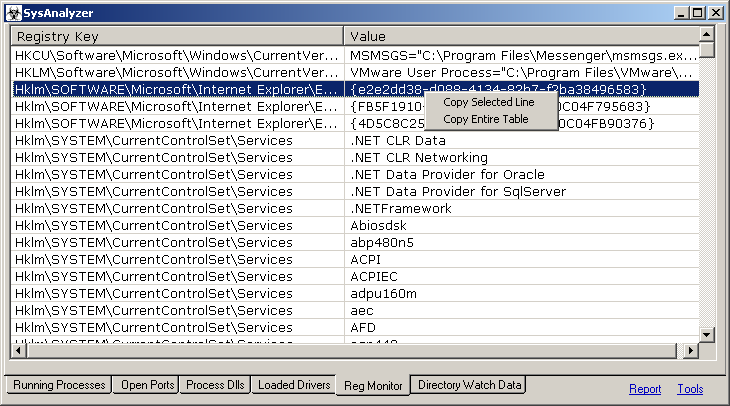Screen dimensions: 730x406
Task: Open the Loaded Drivers tab
Action: (293, 385)
